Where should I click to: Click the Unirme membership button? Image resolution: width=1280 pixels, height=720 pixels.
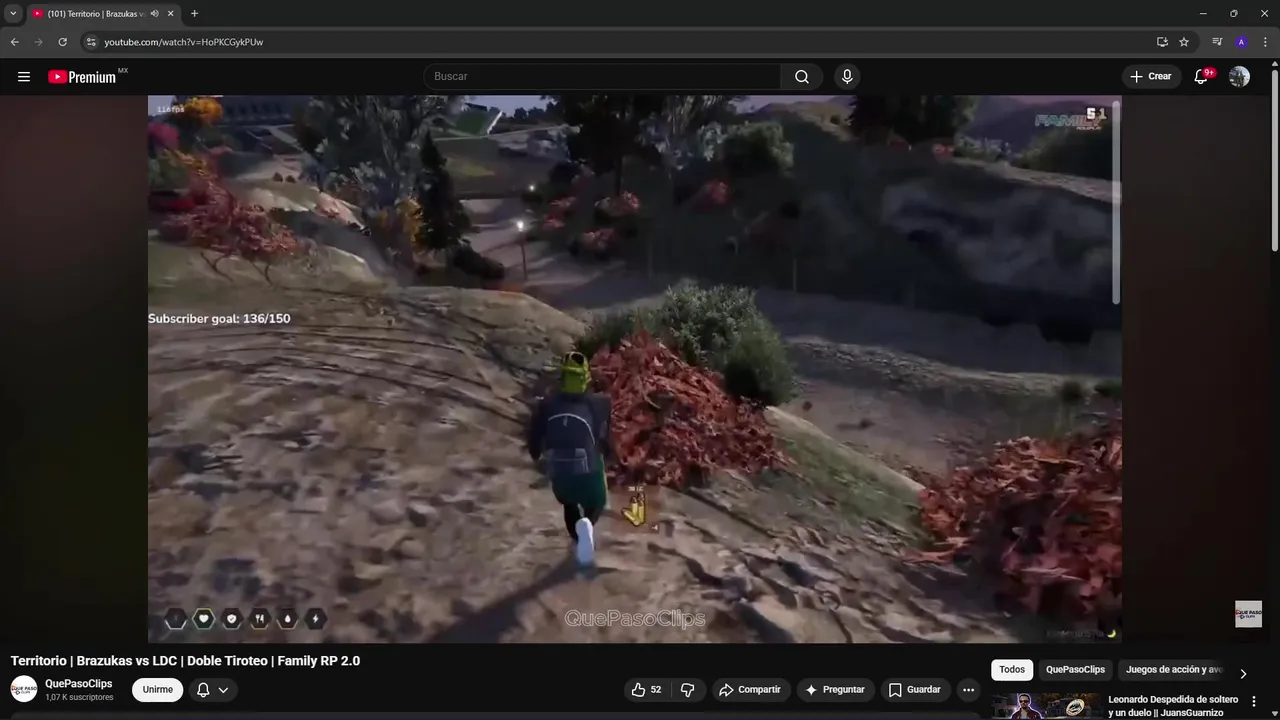pos(158,690)
